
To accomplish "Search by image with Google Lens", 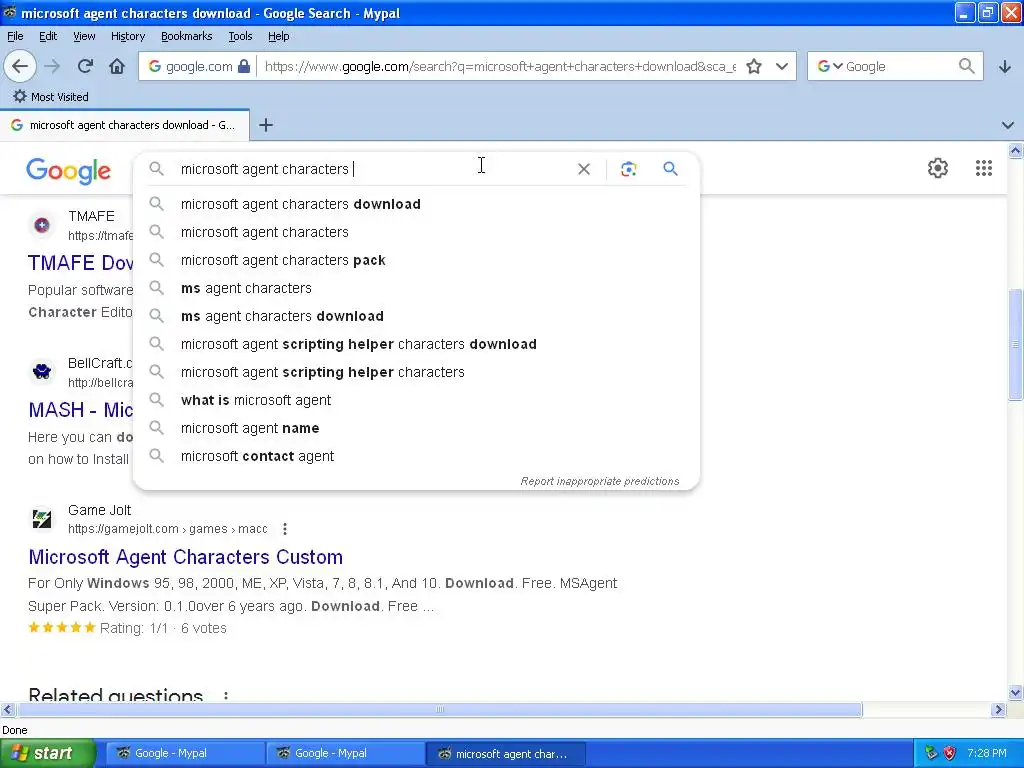I will pos(628,169).
